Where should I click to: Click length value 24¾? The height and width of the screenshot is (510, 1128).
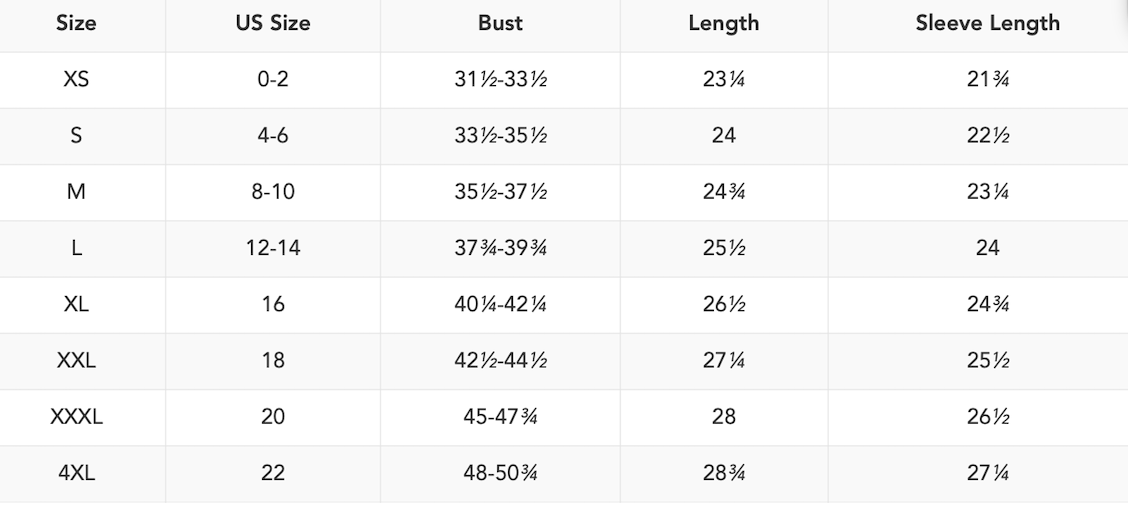tap(723, 191)
